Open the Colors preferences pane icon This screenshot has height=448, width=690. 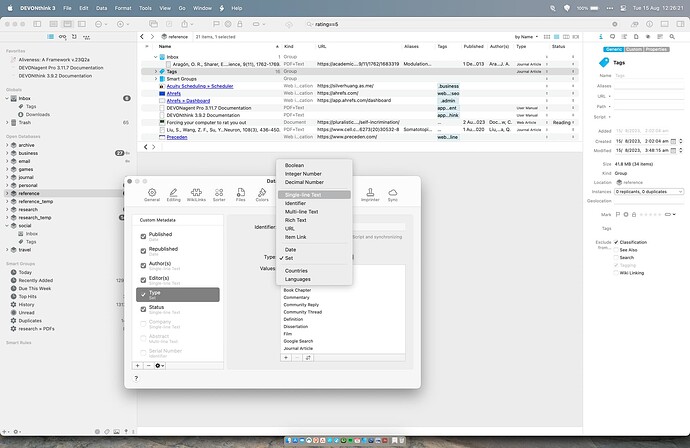[262, 194]
